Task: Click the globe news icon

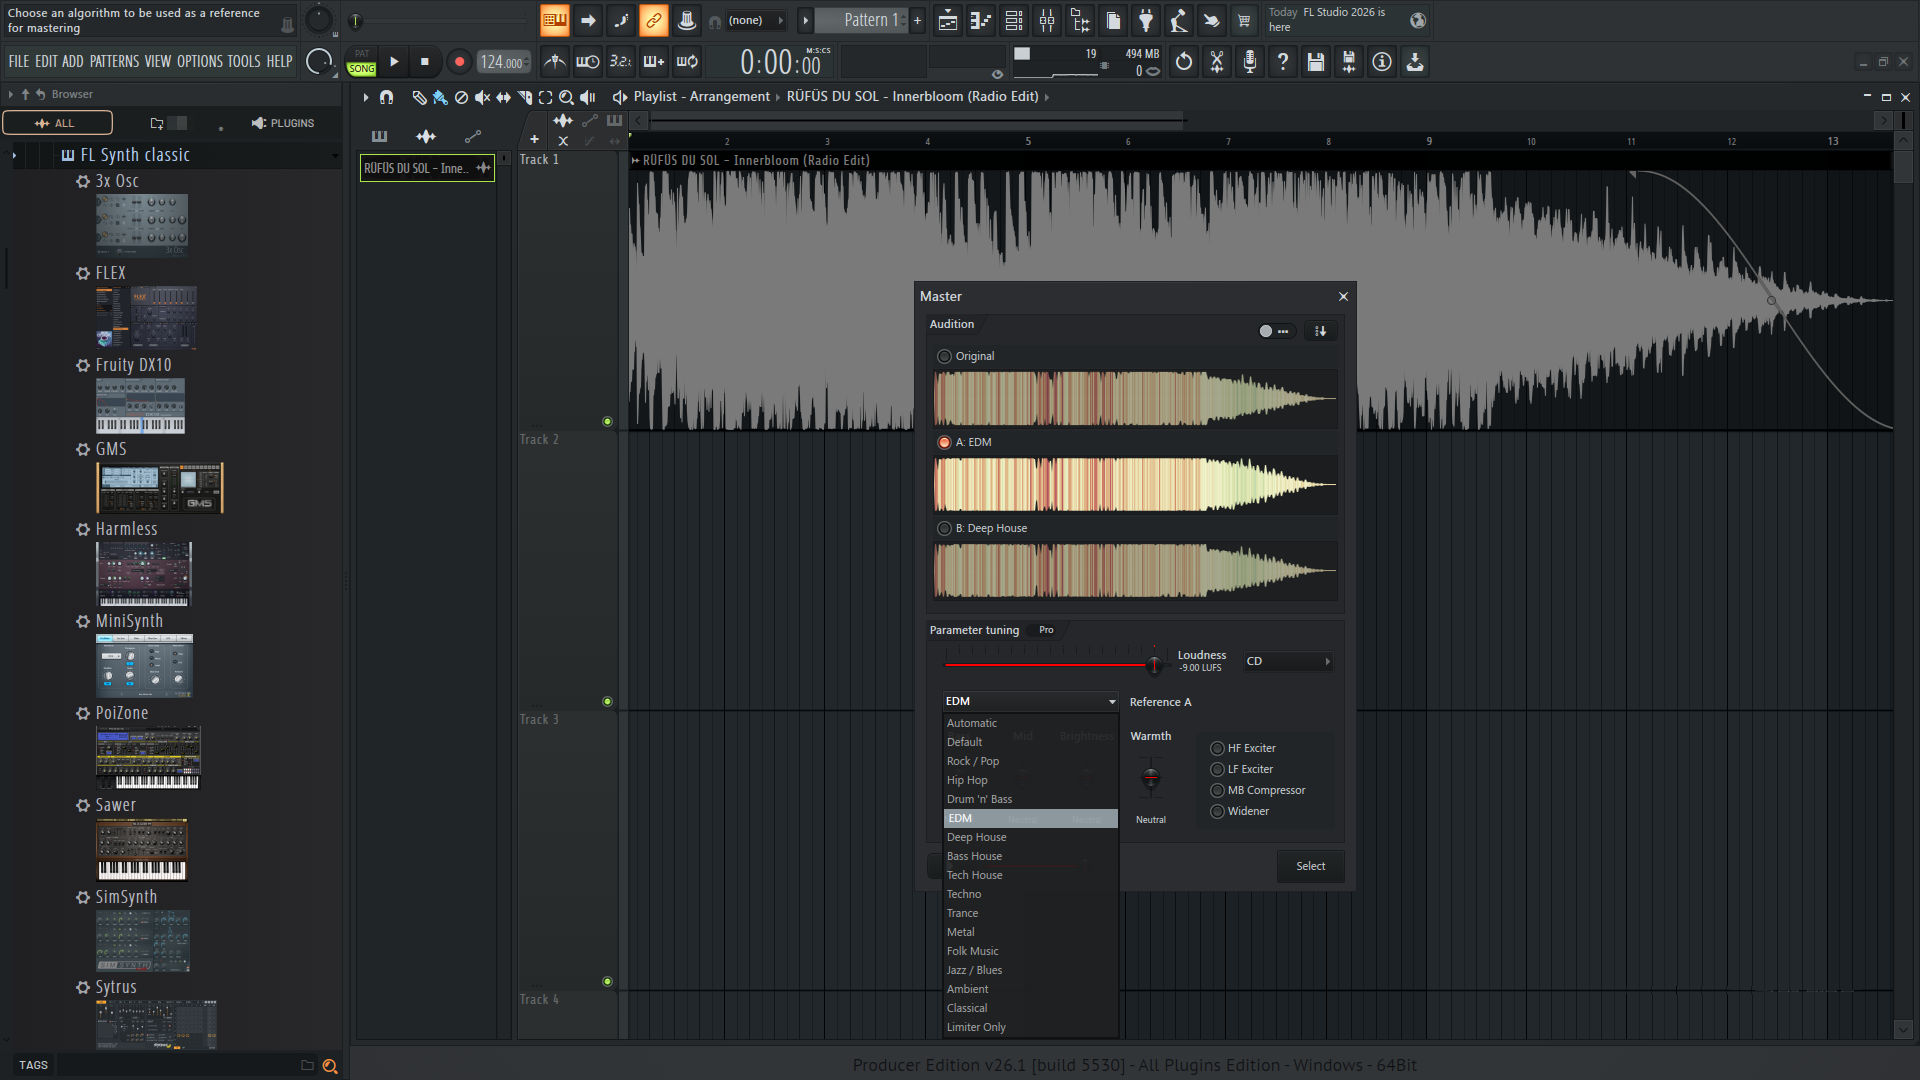Action: (x=1418, y=20)
